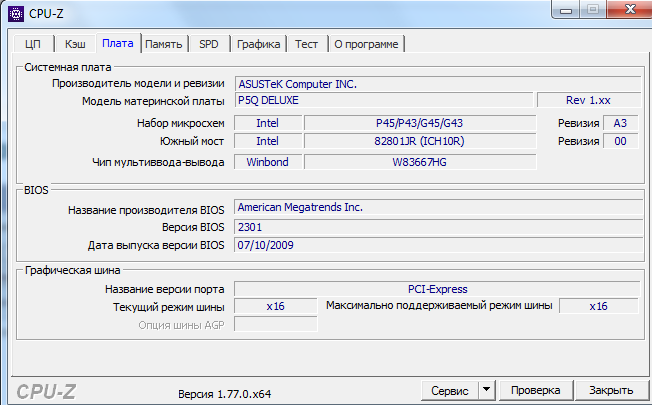Screen dimensions: 652x405
Task: Click the BIOS version 2301 field
Action: [x=439, y=227]
